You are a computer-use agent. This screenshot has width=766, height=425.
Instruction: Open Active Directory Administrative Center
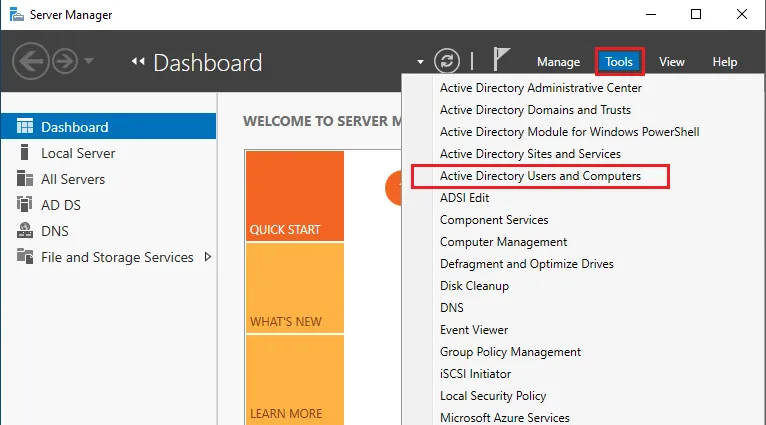[x=541, y=88]
